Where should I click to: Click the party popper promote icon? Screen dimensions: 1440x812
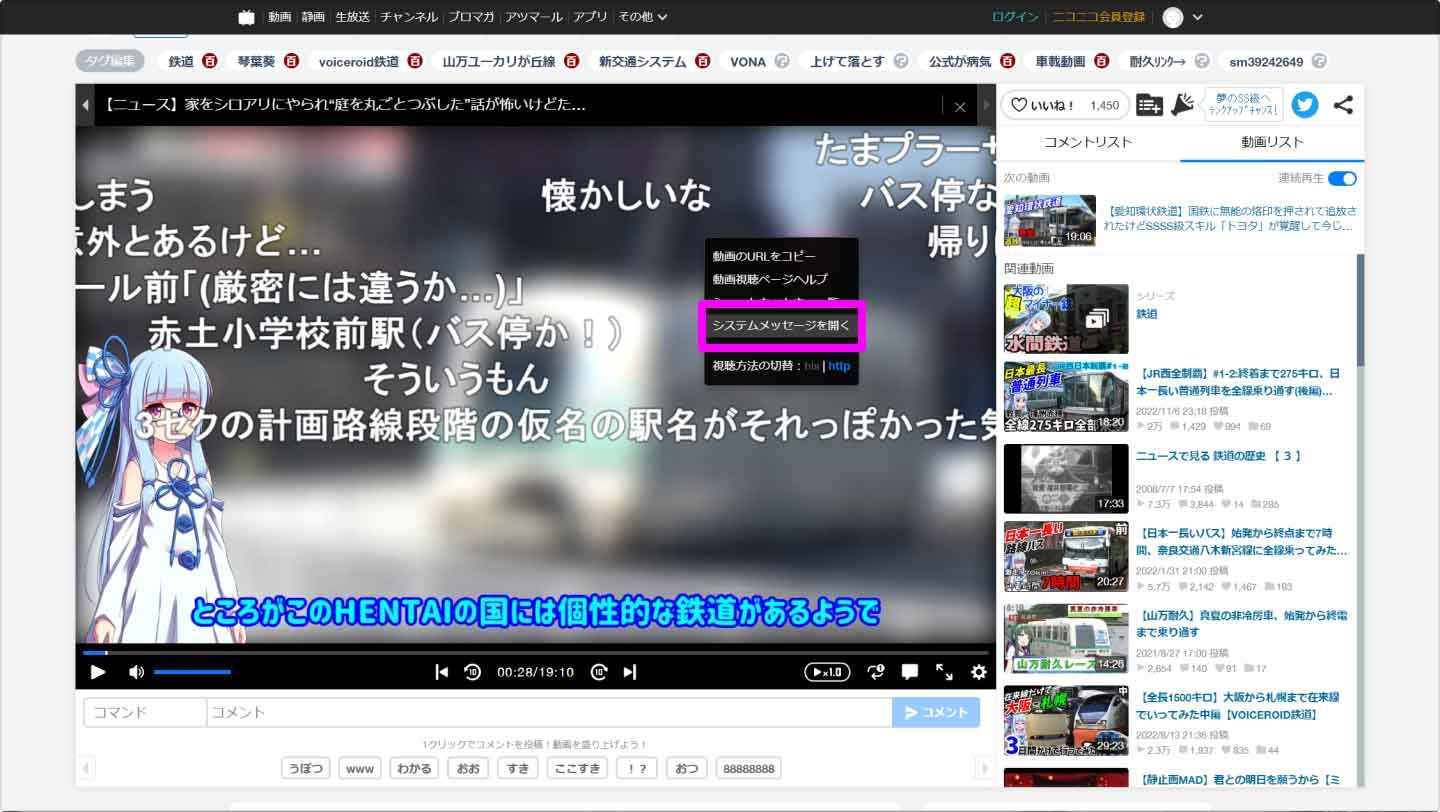(1183, 105)
